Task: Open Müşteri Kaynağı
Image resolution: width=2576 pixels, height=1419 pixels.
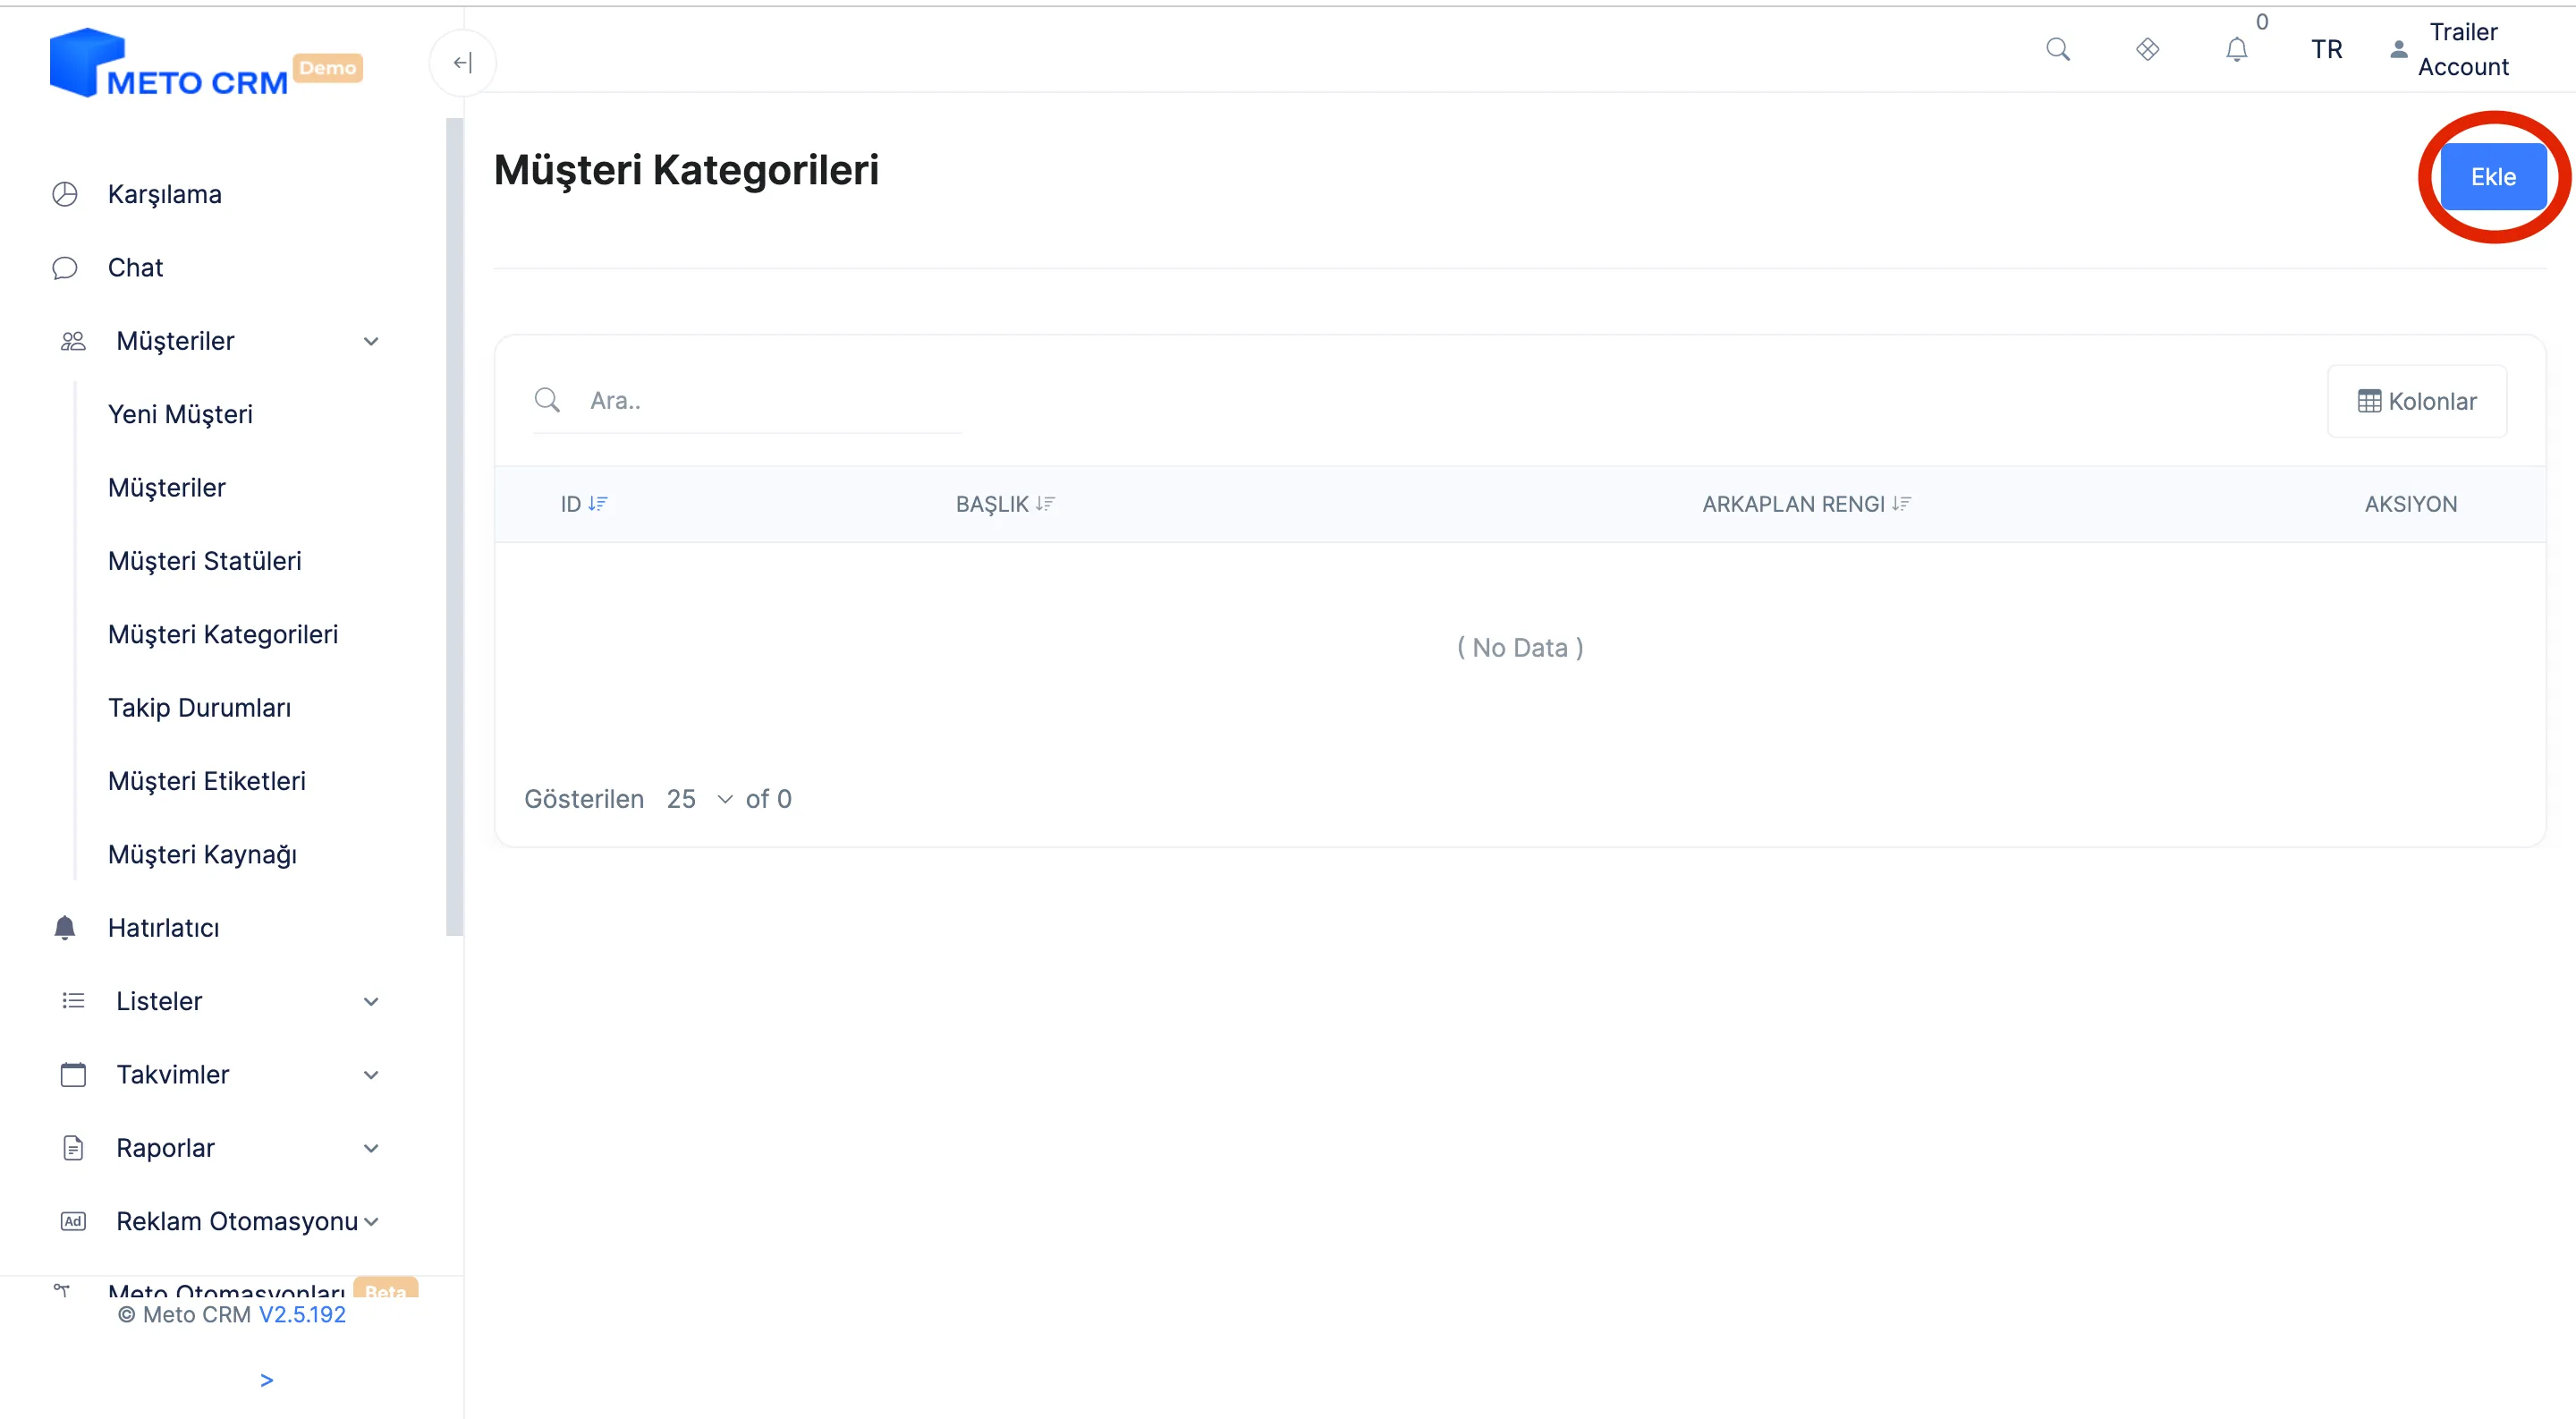Action: [202, 855]
